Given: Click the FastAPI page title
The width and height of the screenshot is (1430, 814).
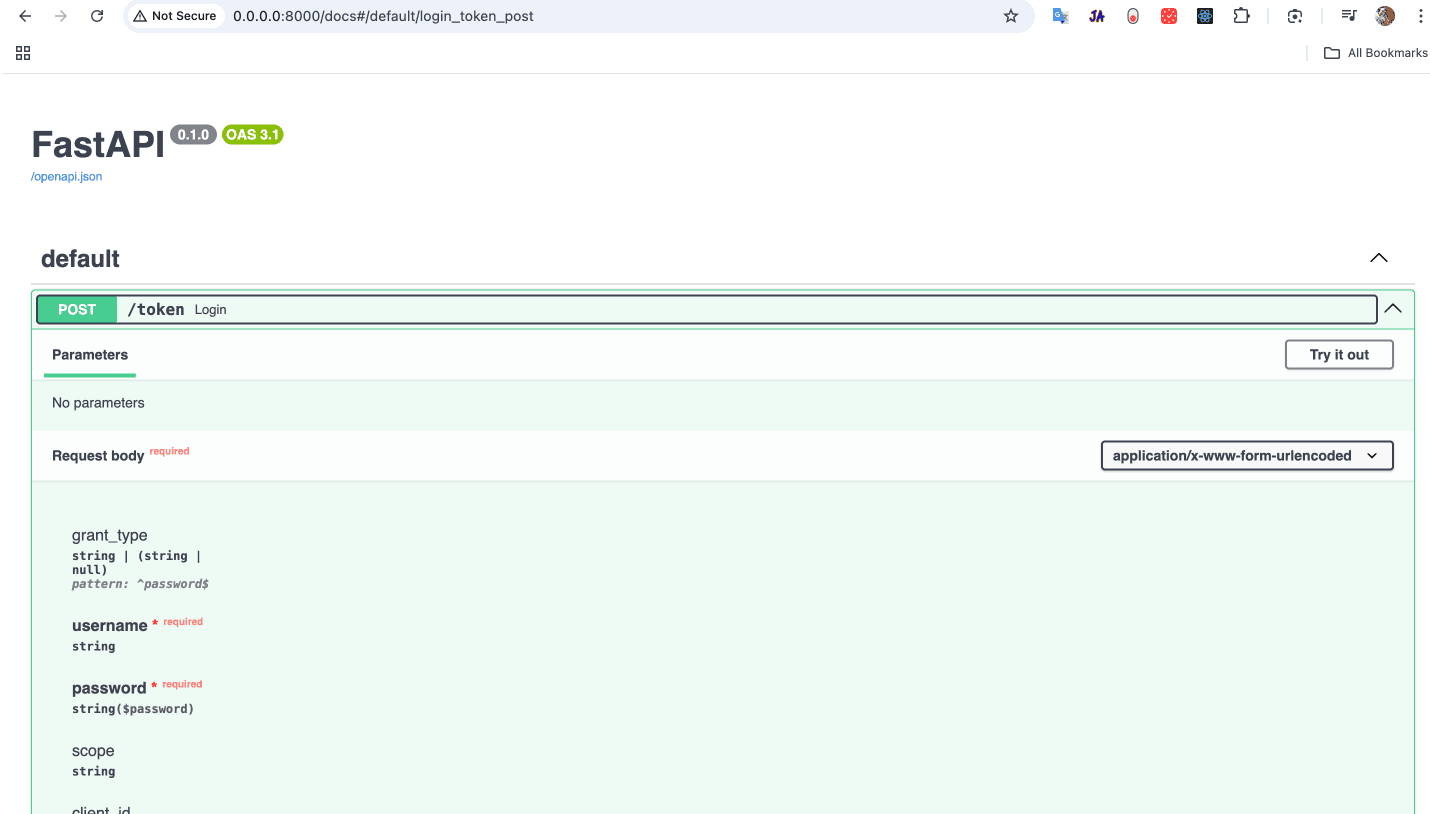Looking at the screenshot, I should (98, 145).
